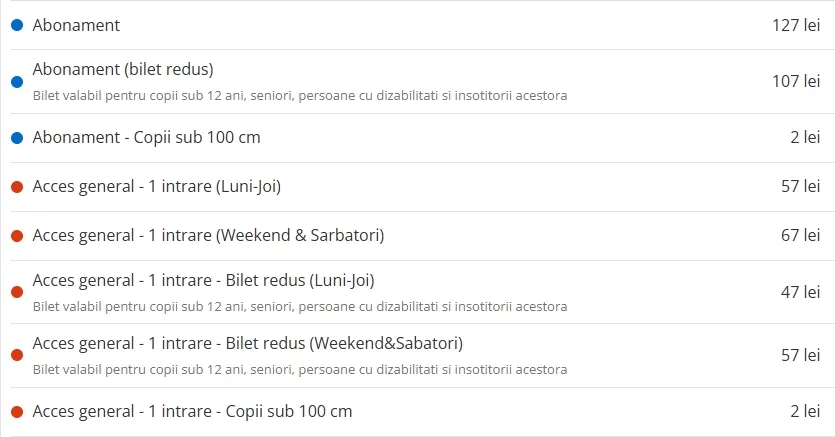Click red dot for Bilet redus (Weekend&Sabatori)
835x437 pixels.
click(17, 355)
